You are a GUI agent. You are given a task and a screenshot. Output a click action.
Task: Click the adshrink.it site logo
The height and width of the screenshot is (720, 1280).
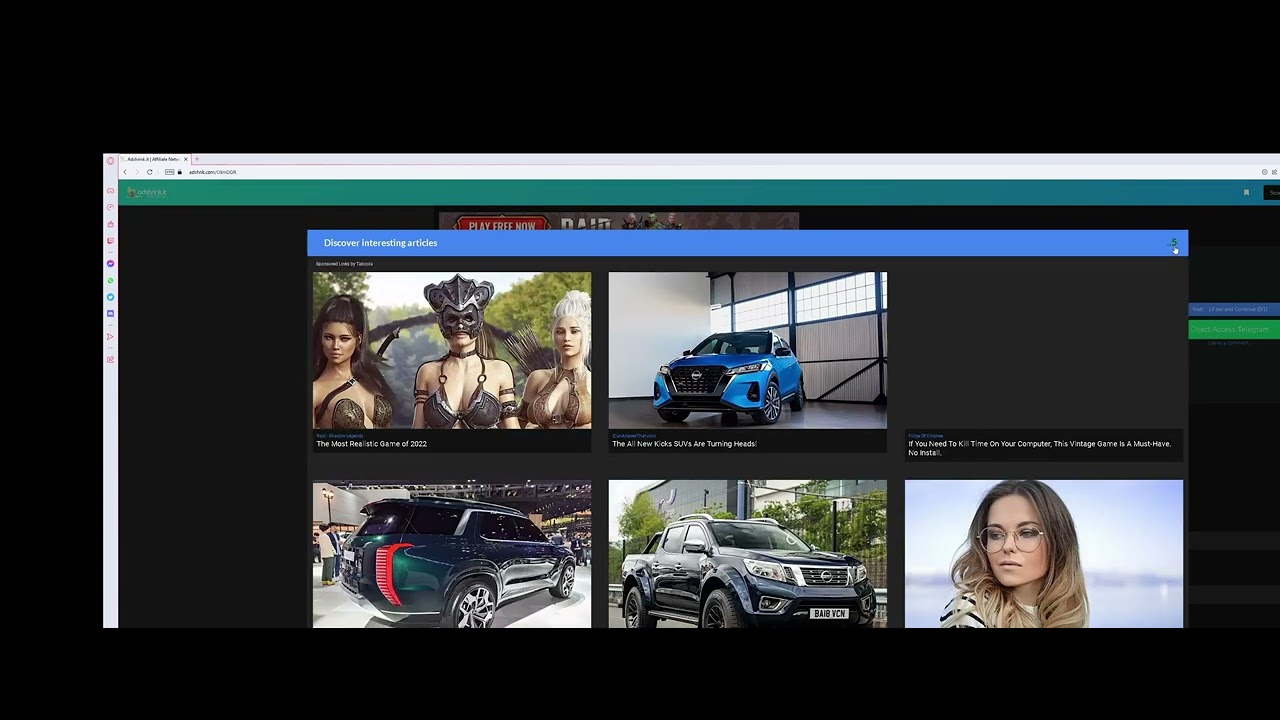coord(146,192)
